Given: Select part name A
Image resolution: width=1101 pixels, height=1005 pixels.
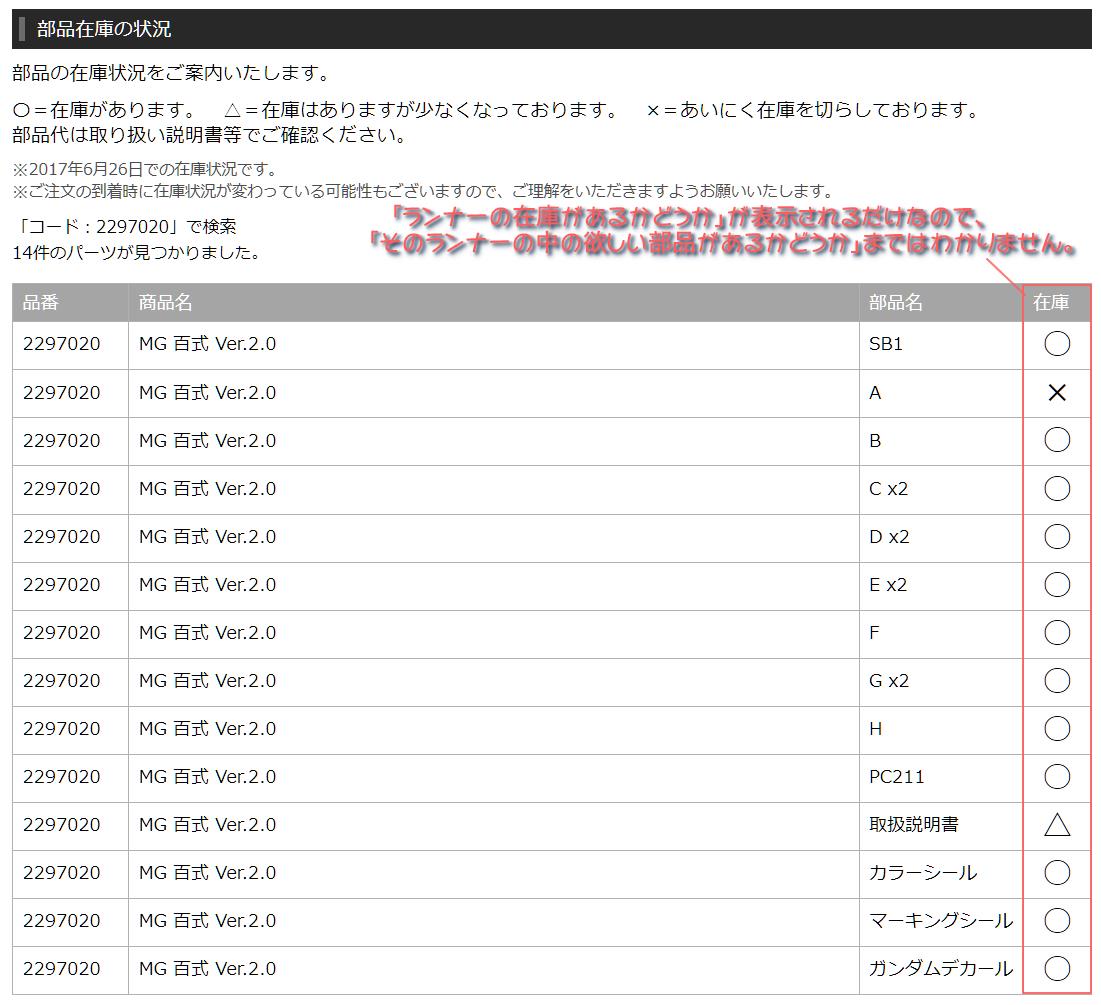Looking at the screenshot, I should [x=875, y=393].
